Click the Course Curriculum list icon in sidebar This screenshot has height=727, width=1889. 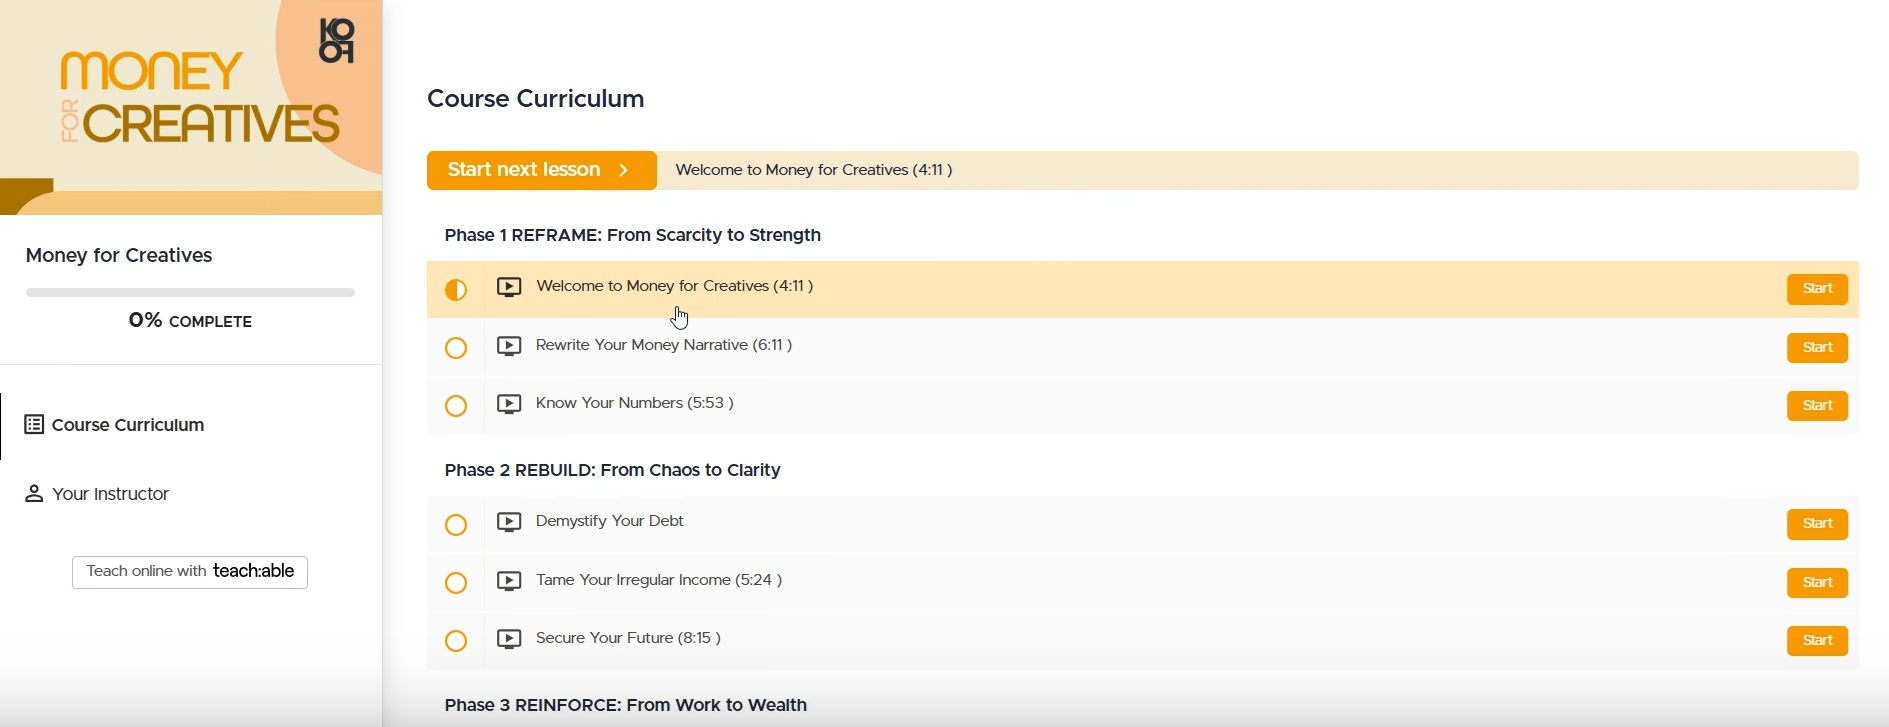34,425
